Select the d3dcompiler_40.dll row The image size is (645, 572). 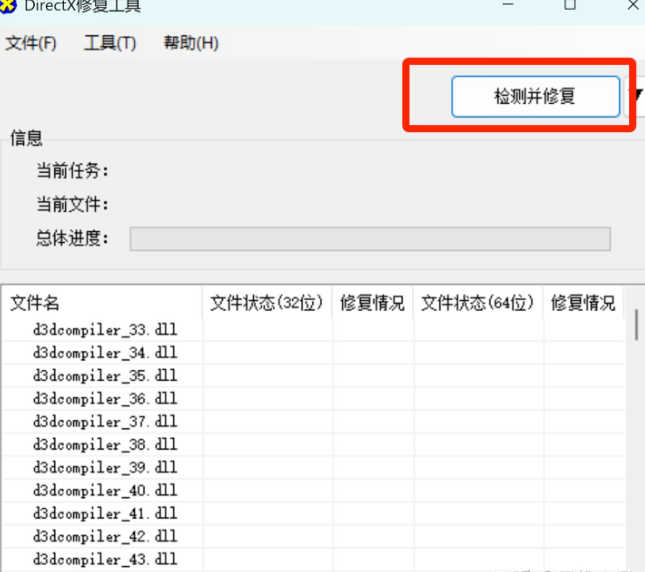pyautogui.click(x=313, y=491)
